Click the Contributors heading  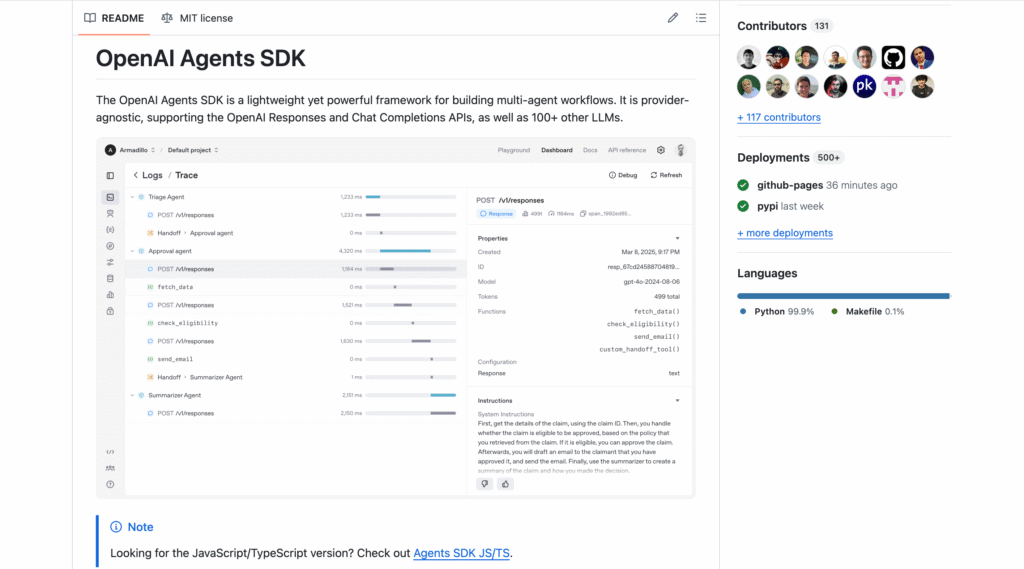tap(772, 26)
